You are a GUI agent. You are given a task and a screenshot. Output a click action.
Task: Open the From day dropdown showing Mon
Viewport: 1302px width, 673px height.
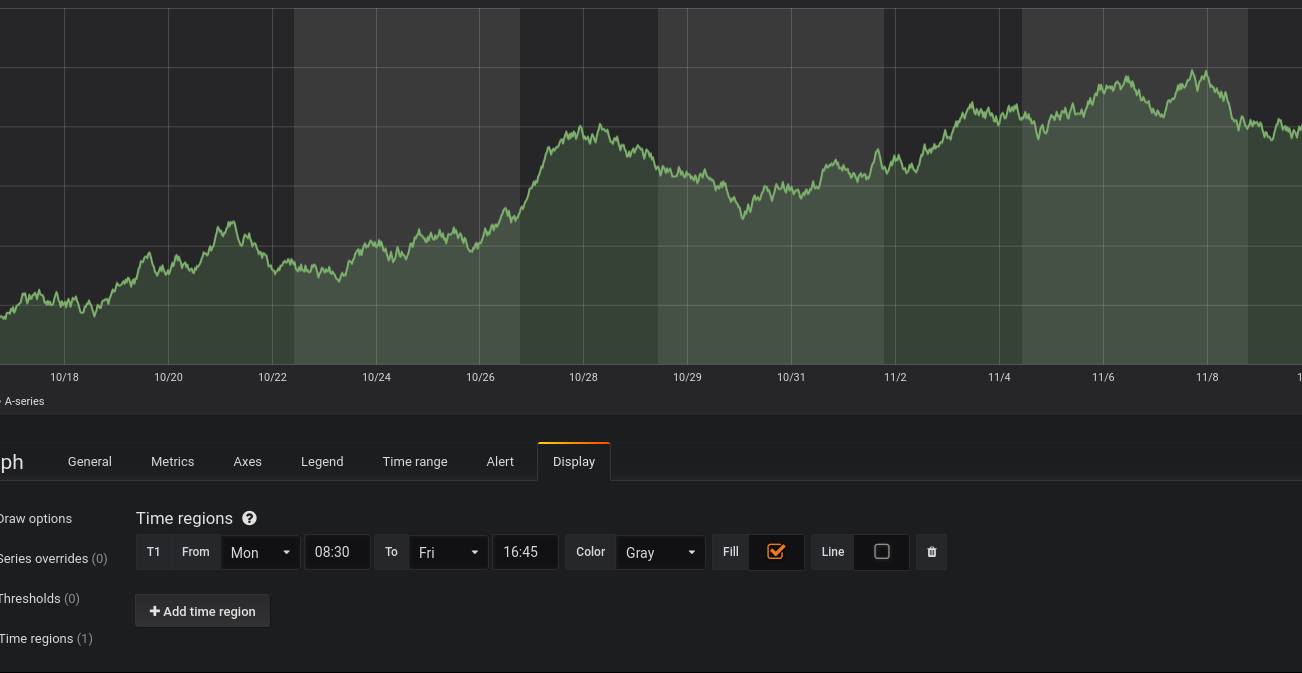point(260,552)
